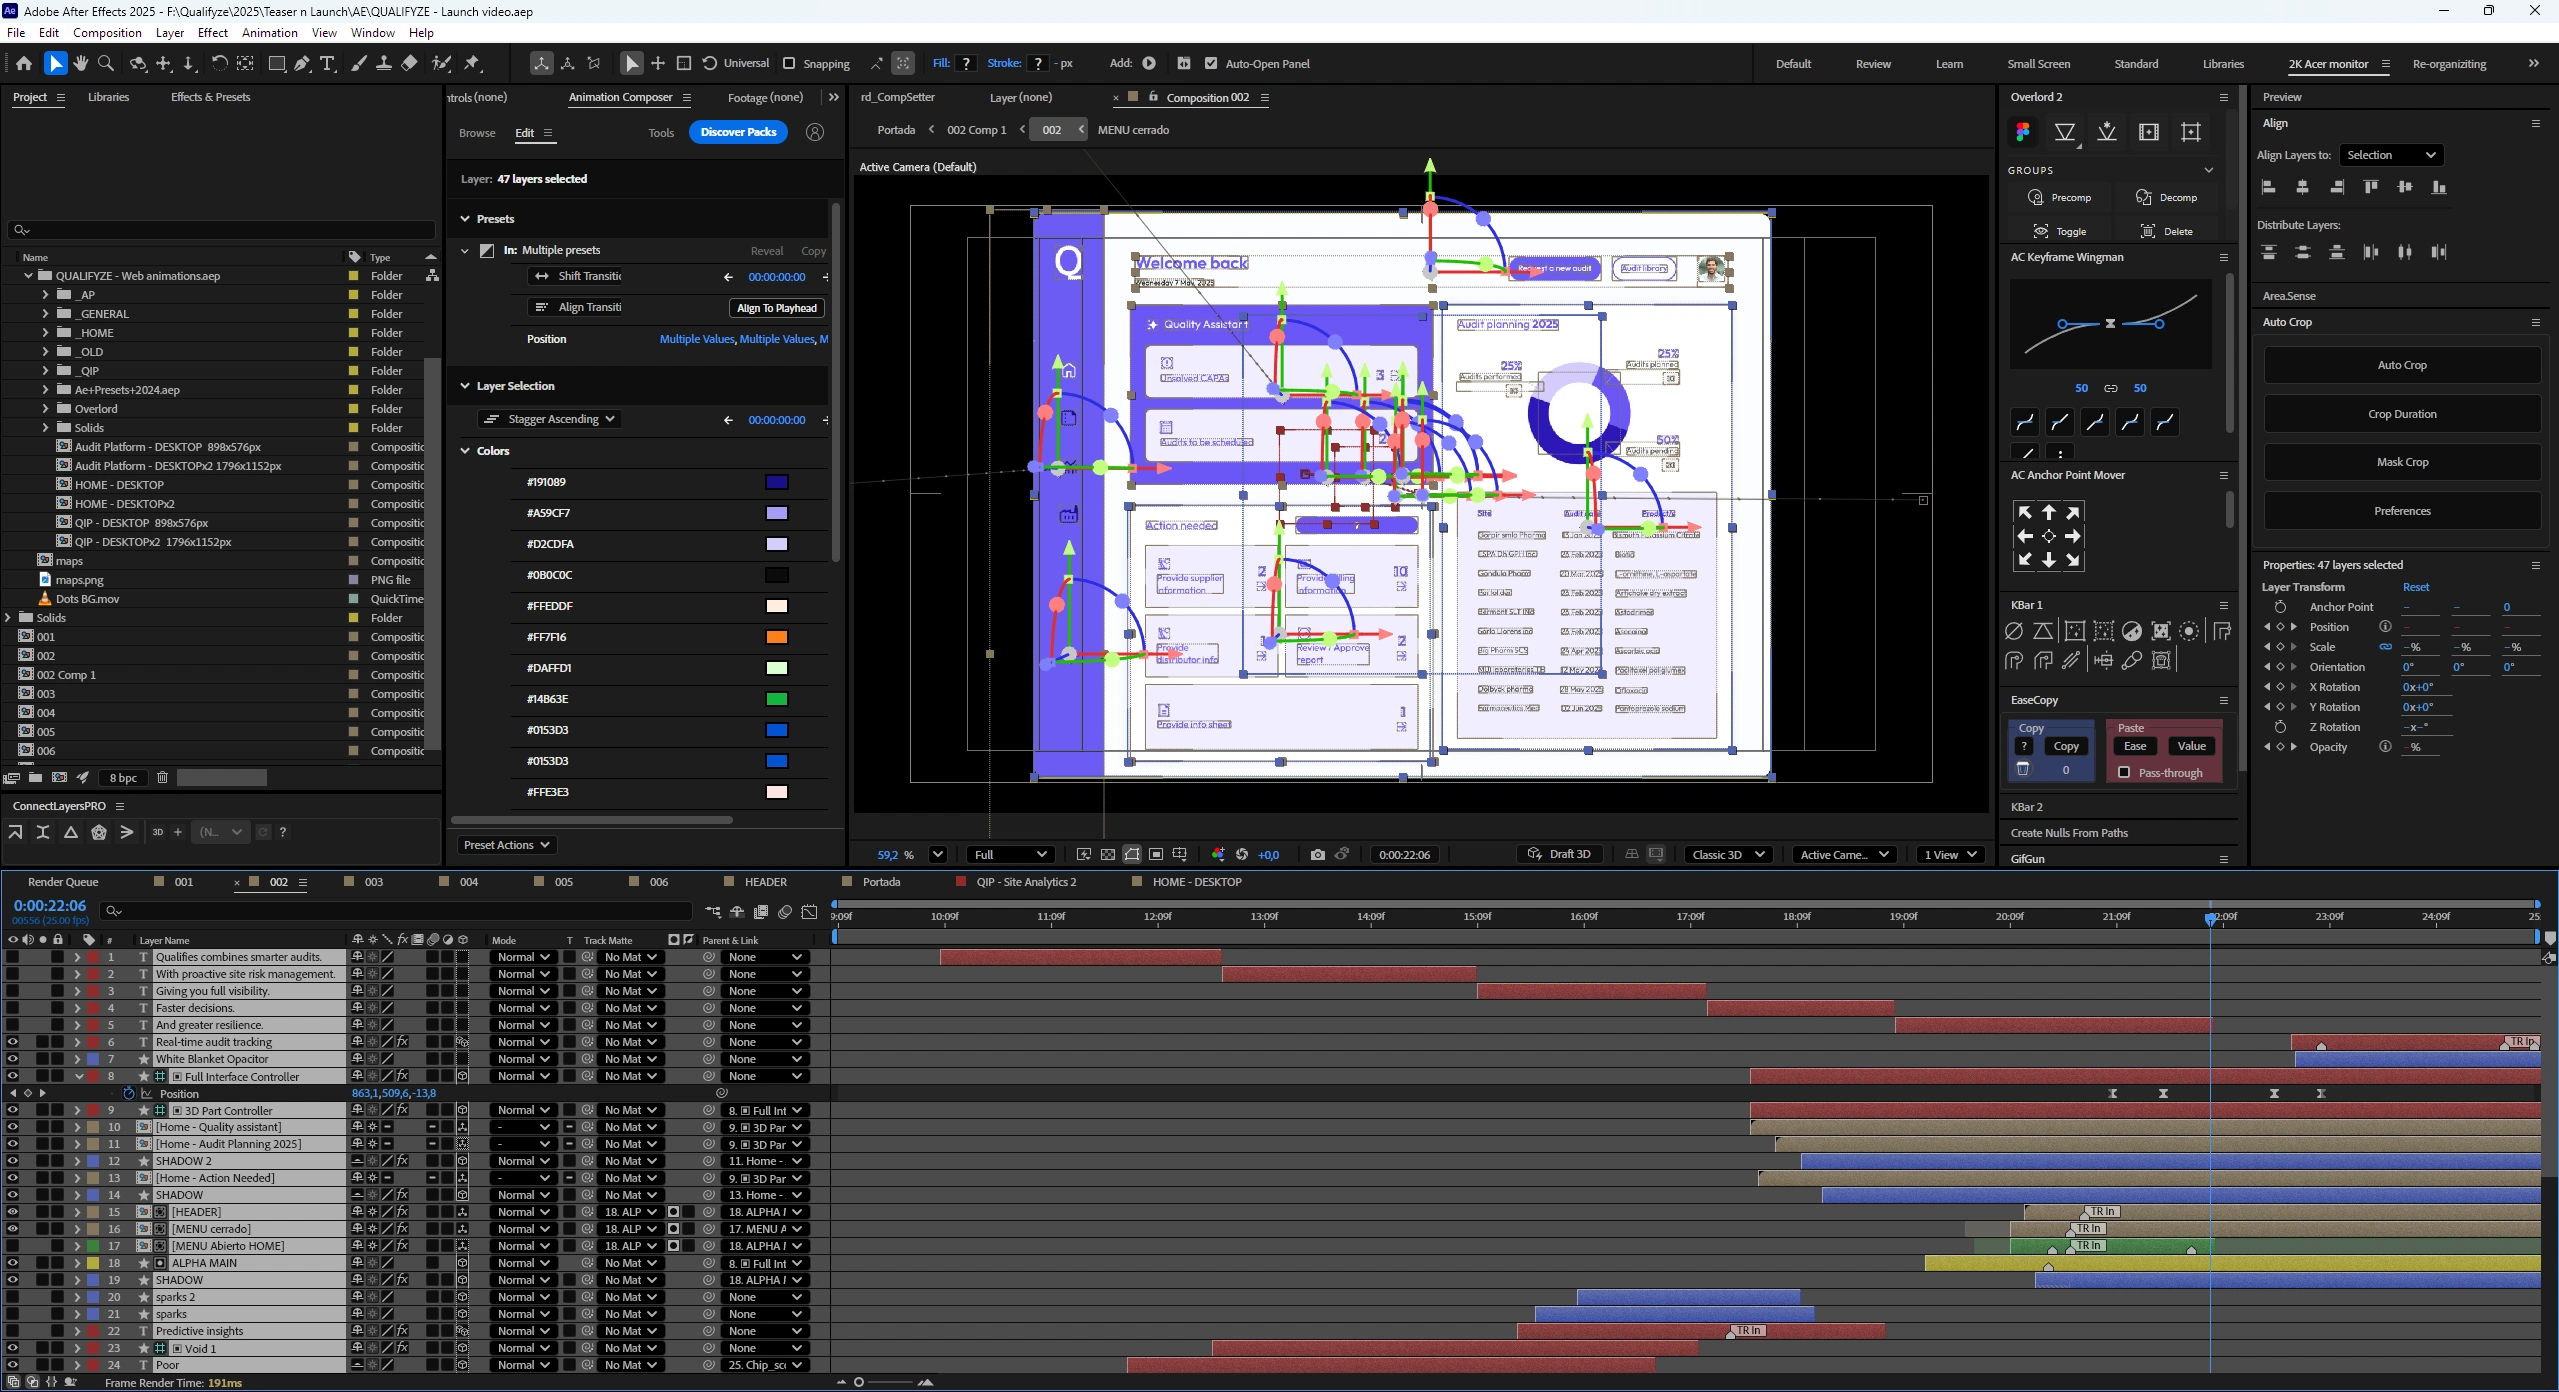Disable the Auto-Open Panel checkbox
This screenshot has height=1392, width=2559.
[1211, 63]
